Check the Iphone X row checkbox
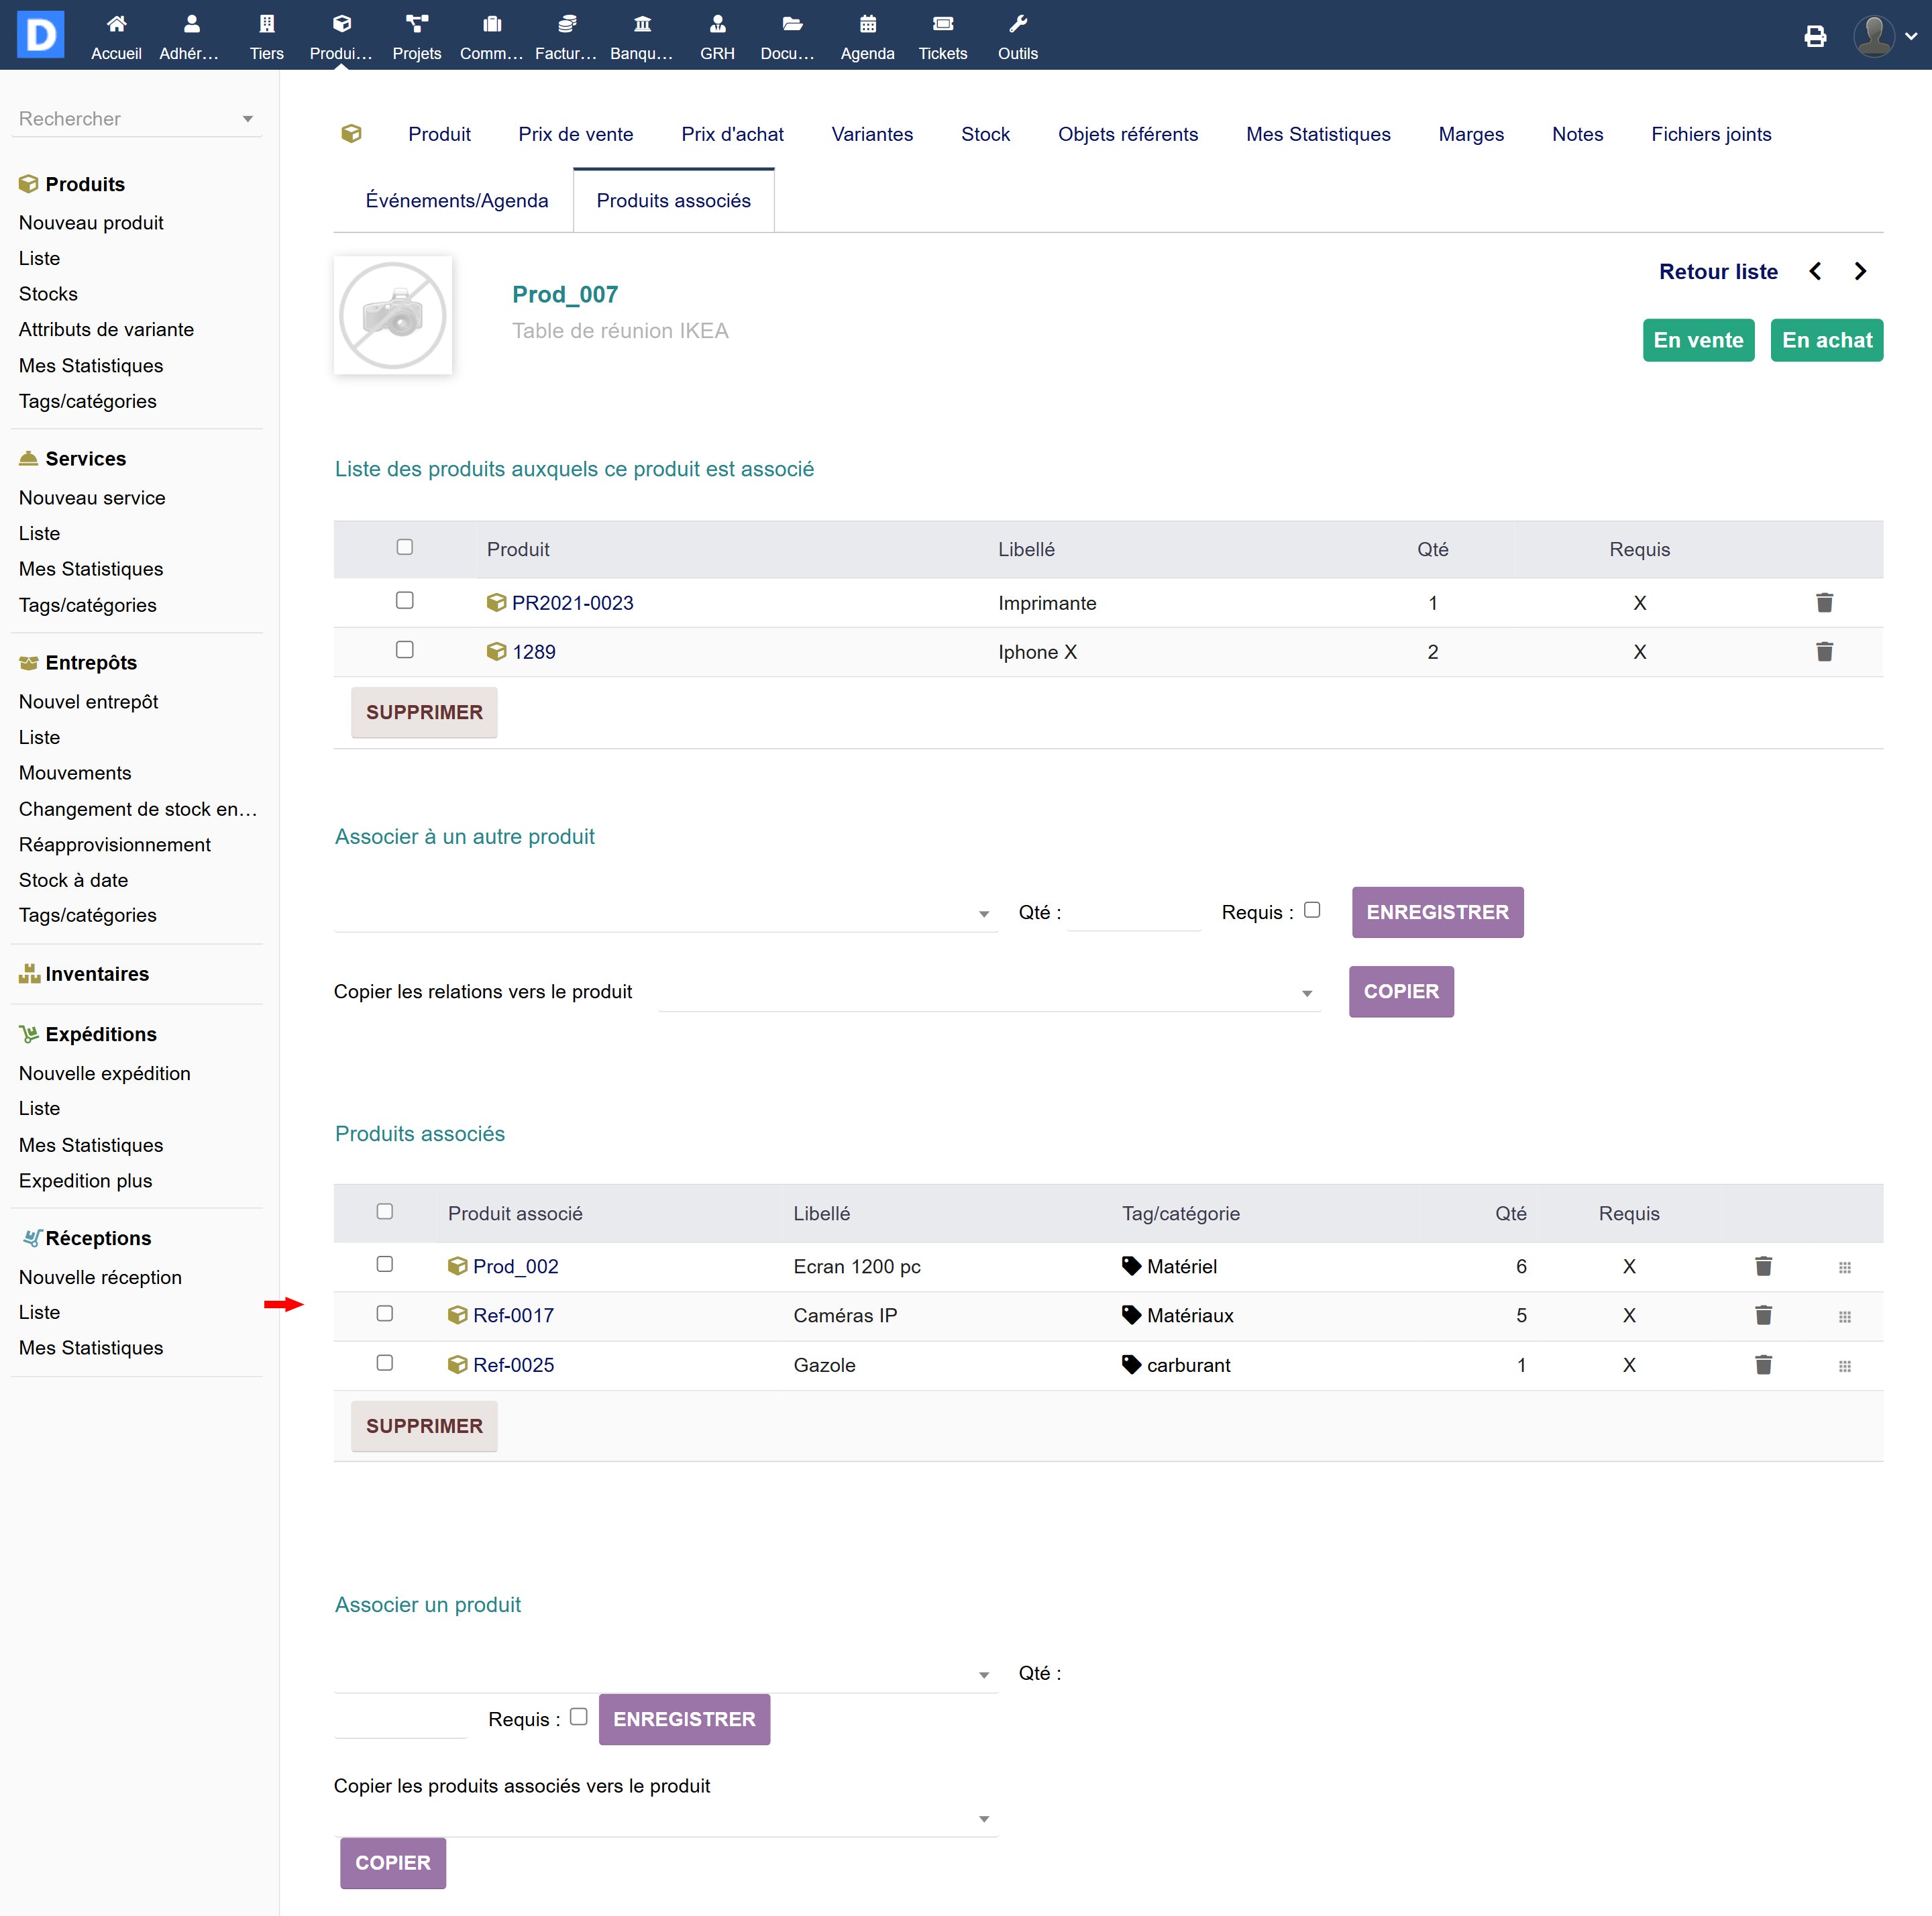This screenshot has height=1916, width=1932. pyautogui.click(x=404, y=650)
